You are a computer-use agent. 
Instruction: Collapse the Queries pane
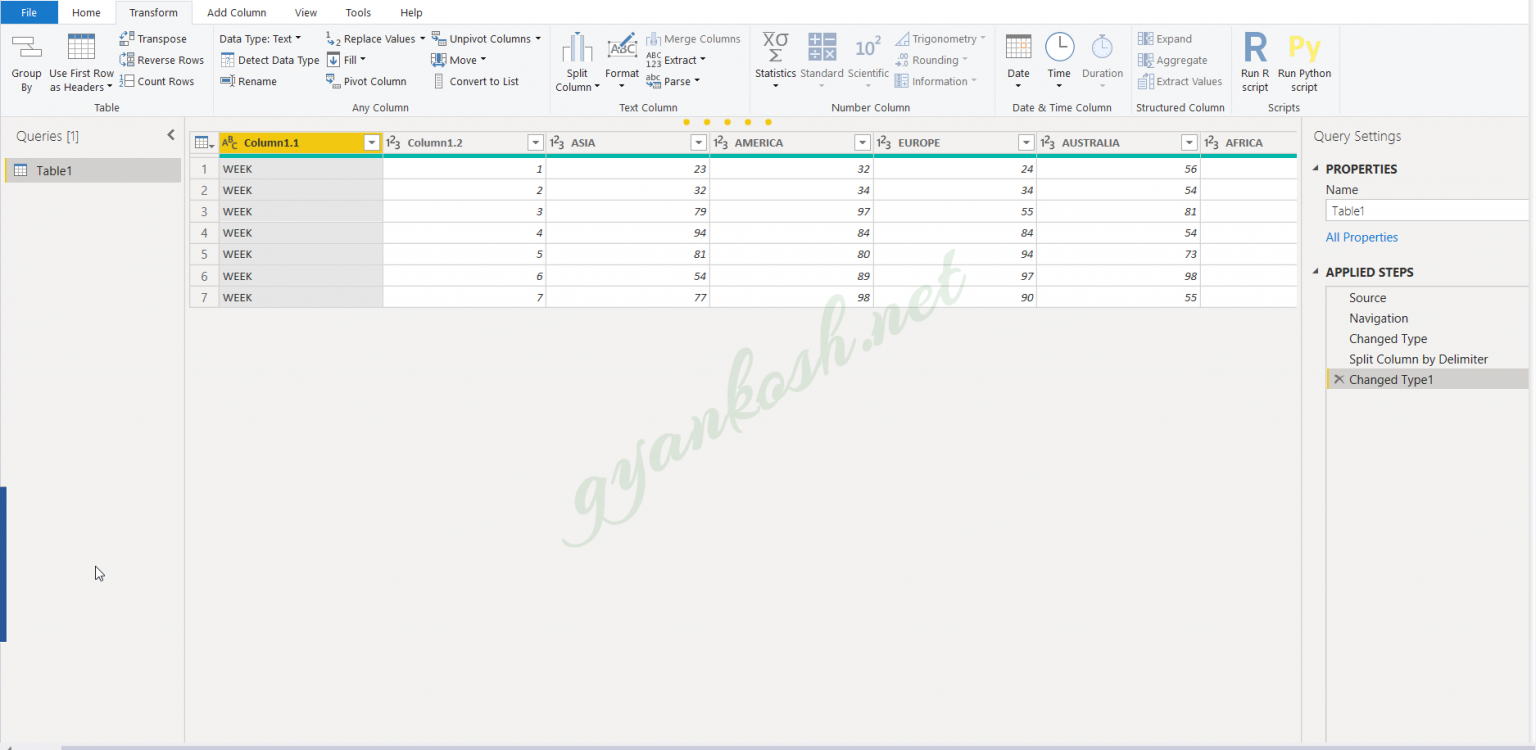tap(170, 134)
